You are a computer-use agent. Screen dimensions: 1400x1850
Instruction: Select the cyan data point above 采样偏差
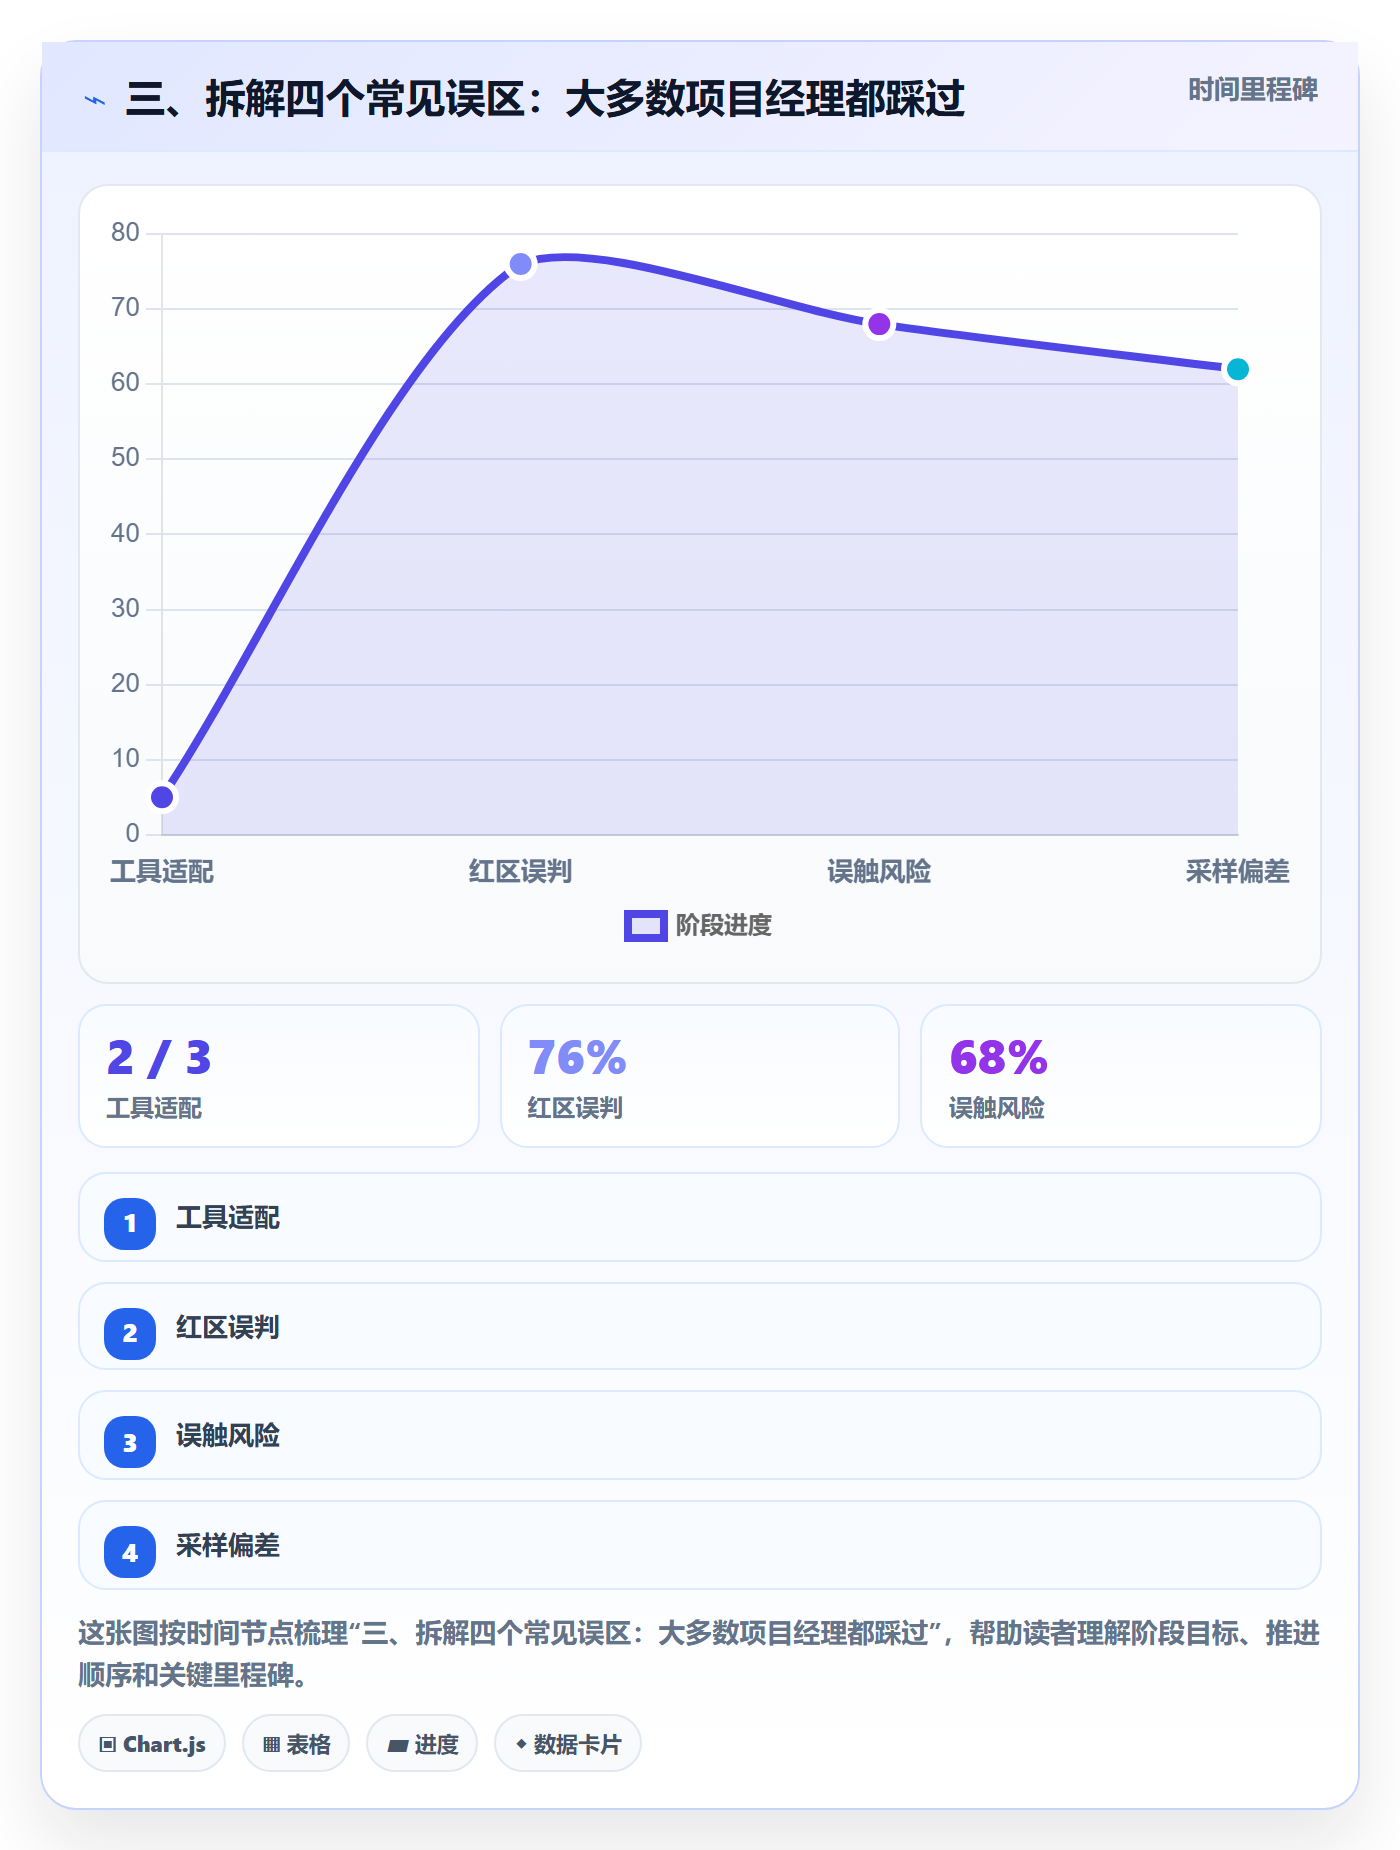pyautogui.click(x=1237, y=369)
